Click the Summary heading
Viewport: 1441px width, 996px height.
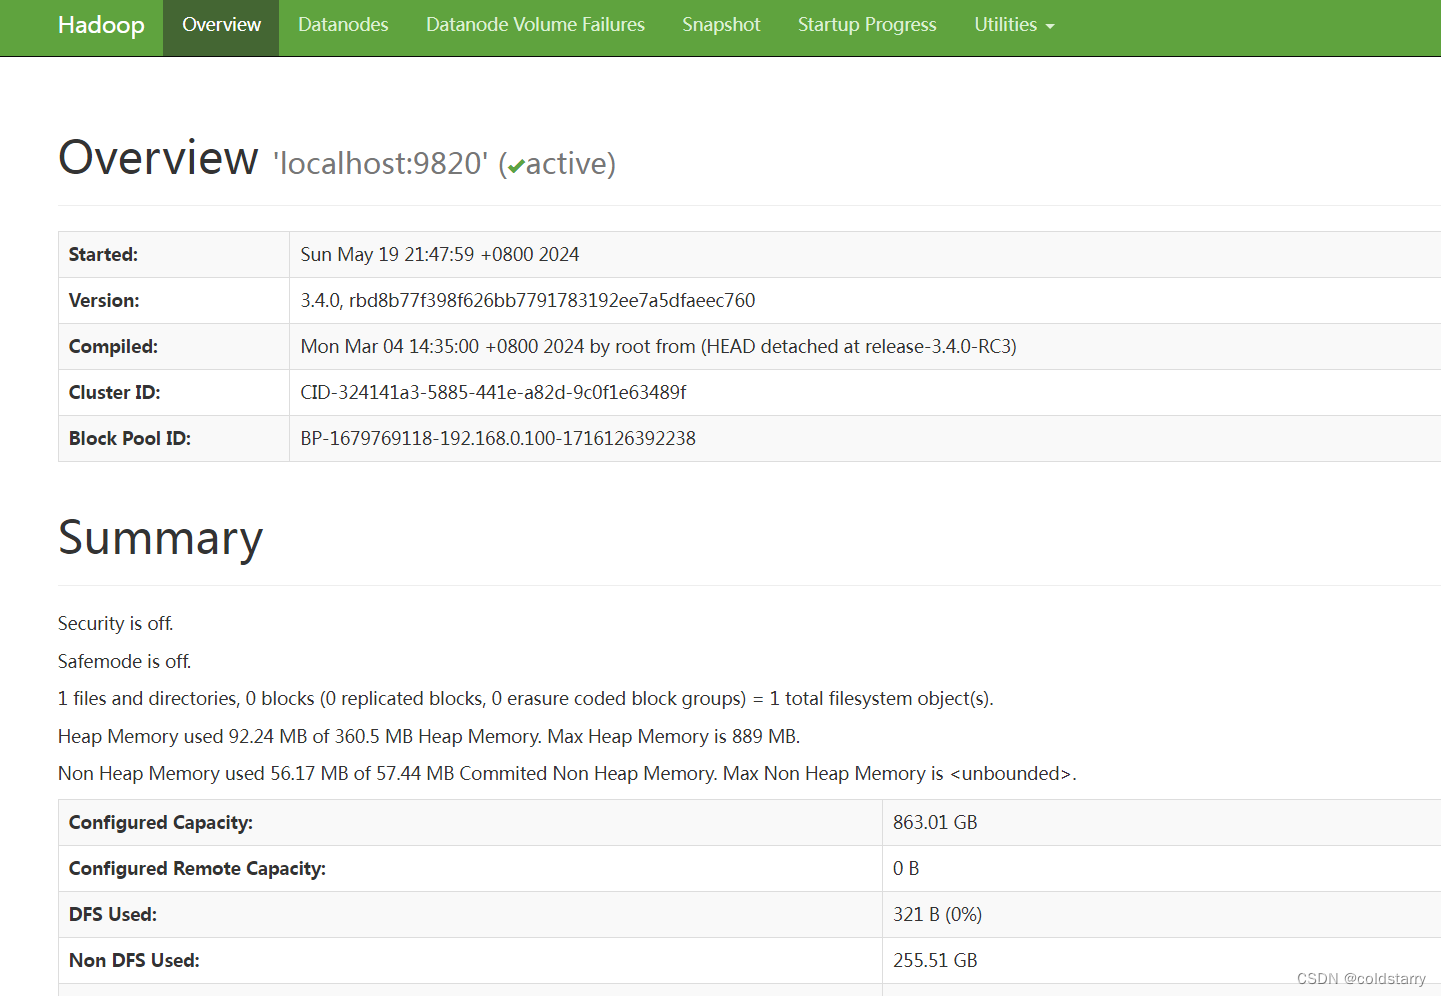coord(160,538)
